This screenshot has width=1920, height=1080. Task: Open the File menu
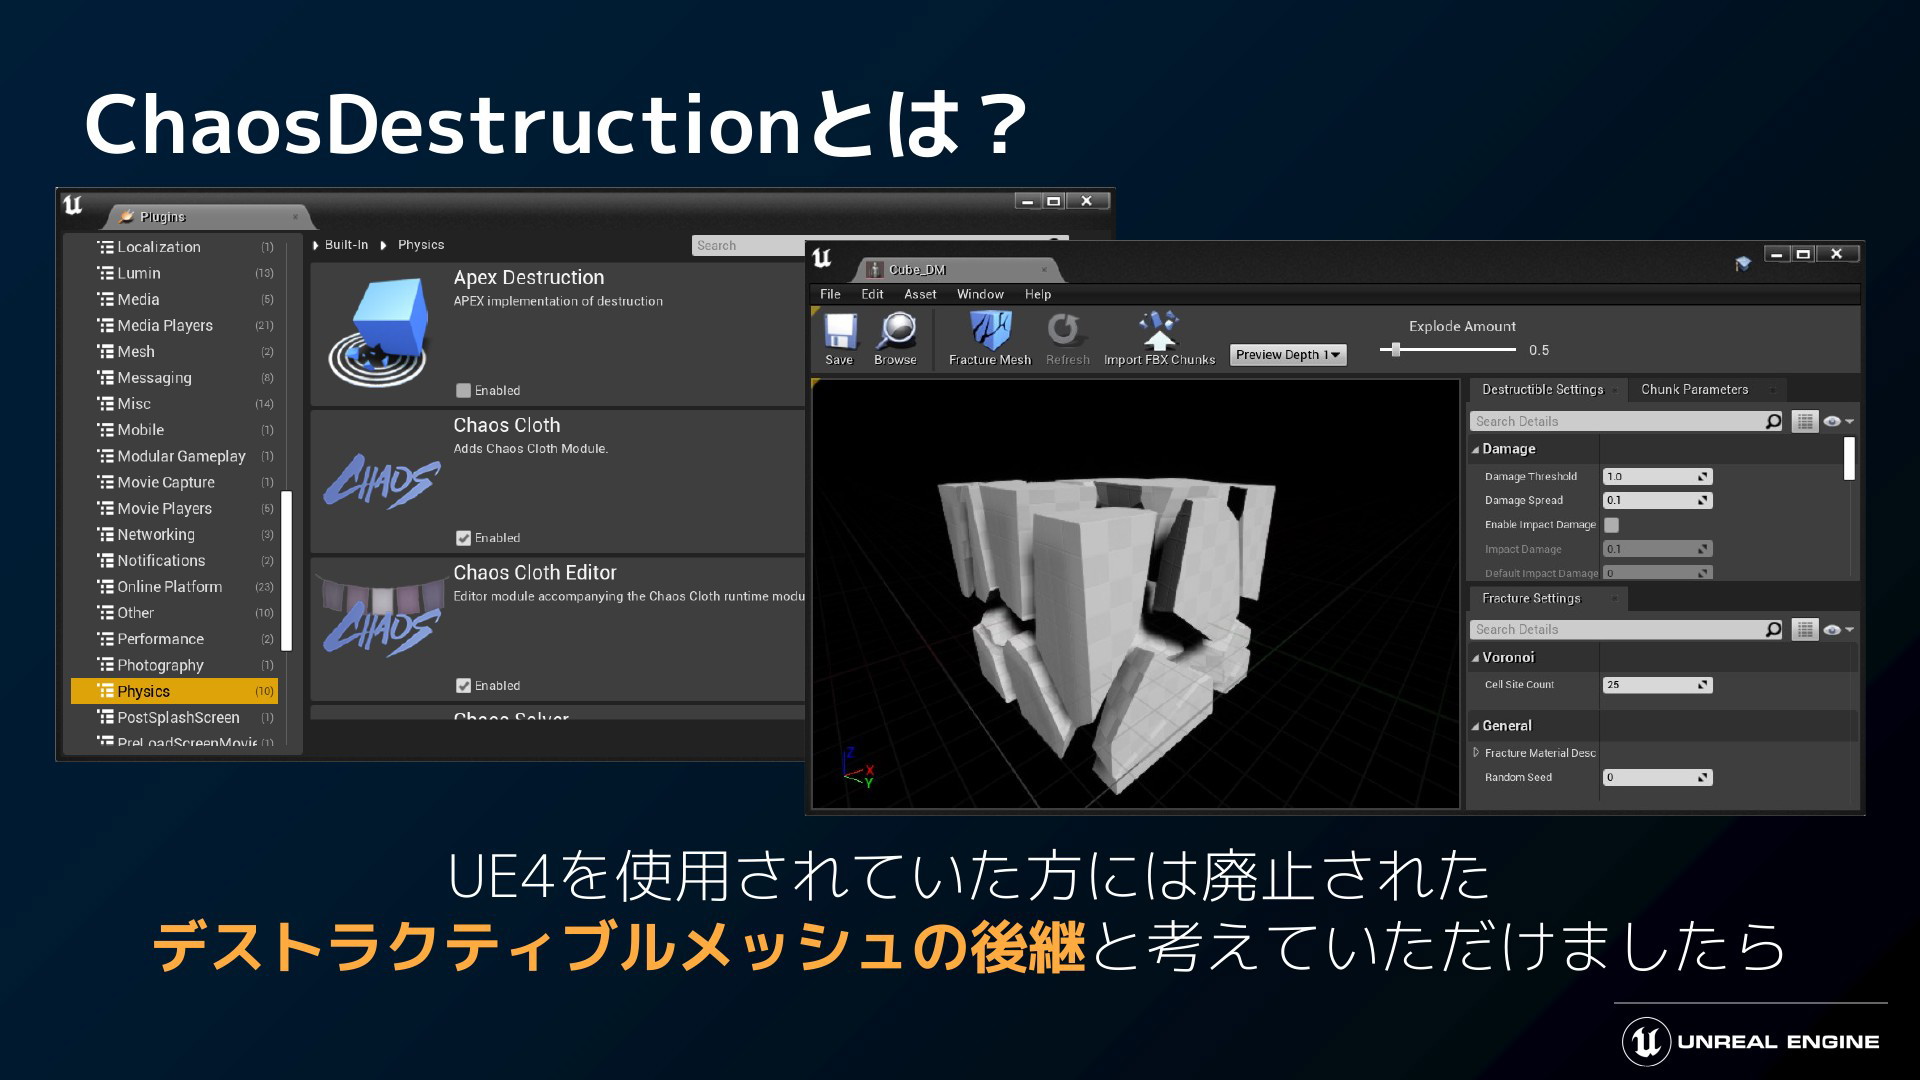(830, 294)
